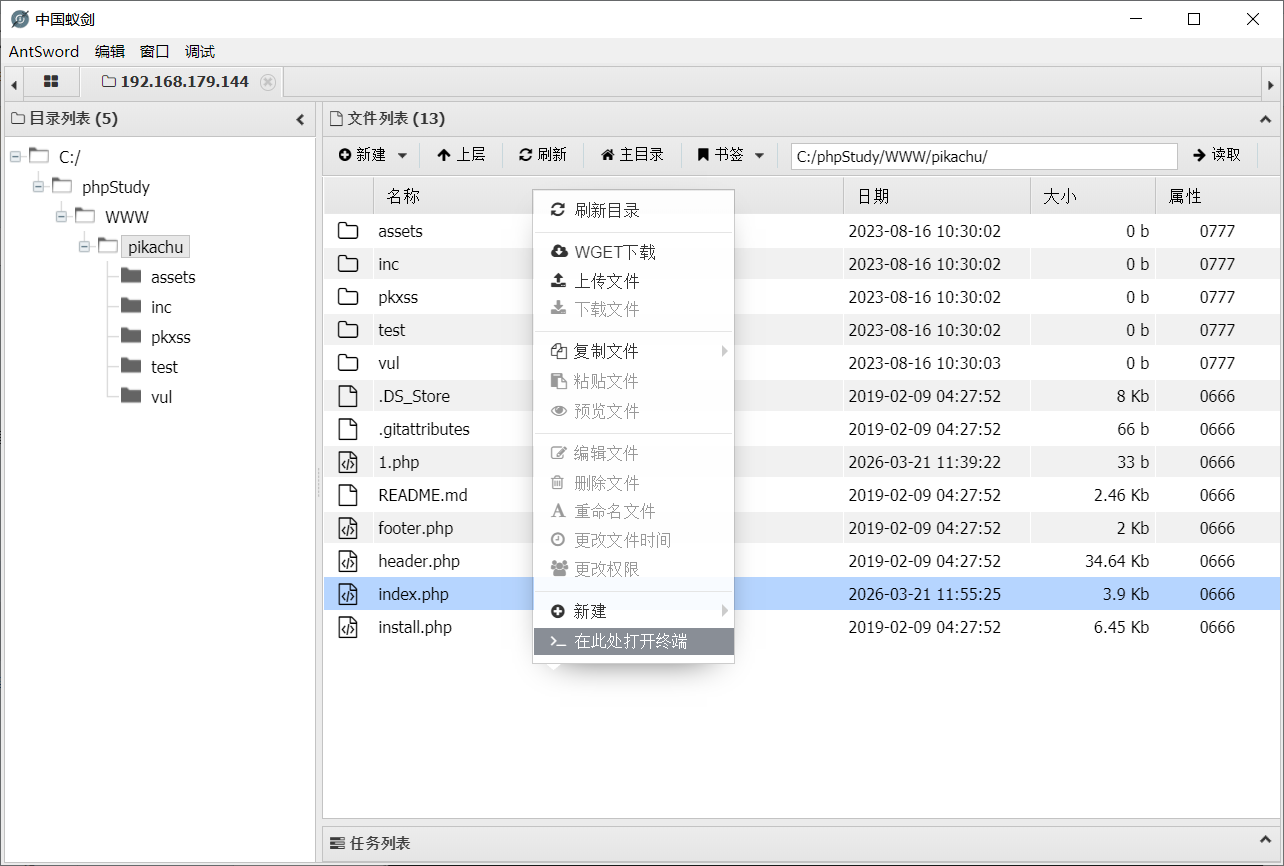Viewport: 1284px width, 866px height.
Task: Collapse the WWW tree node
Action: coord(62,217)
